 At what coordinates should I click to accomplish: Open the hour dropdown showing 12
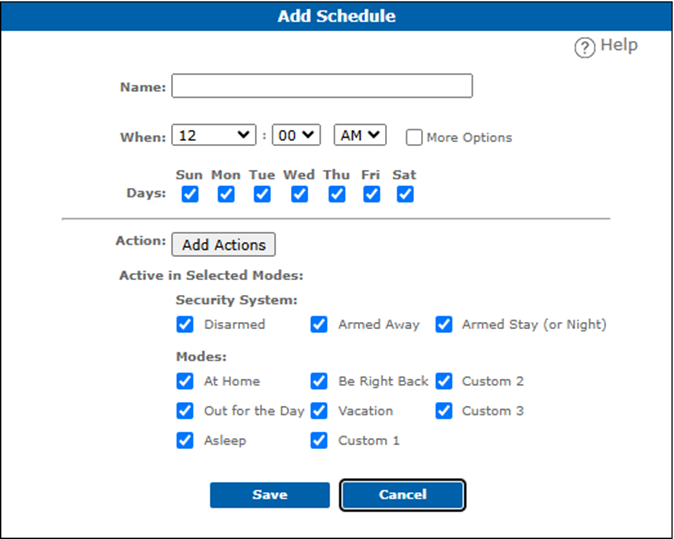click(214, 135)
